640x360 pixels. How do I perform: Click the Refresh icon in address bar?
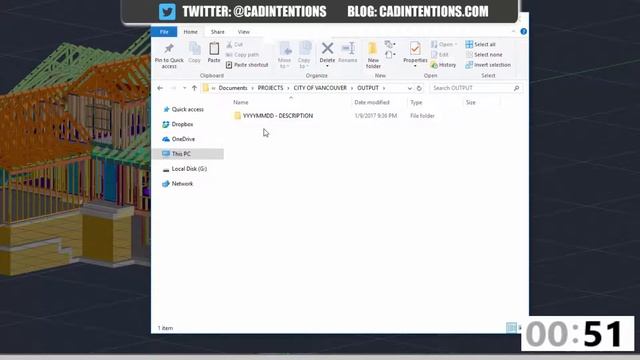click(419, 88)
